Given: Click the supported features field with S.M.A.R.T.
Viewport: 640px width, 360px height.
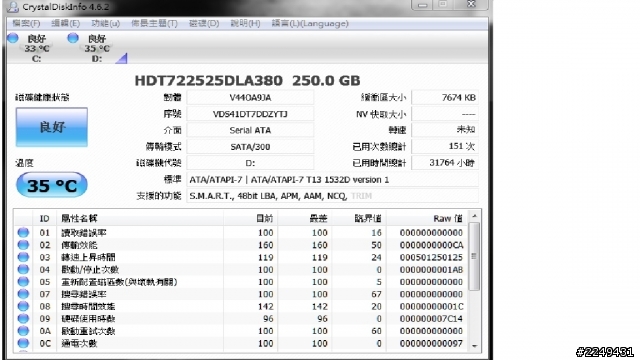Looking at the screenshot, I should (332, 196).
